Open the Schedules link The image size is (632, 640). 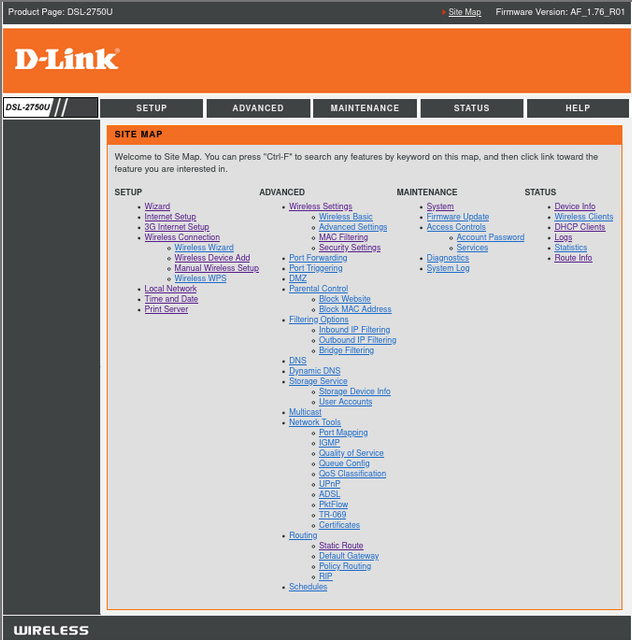(x=308, y=587)
